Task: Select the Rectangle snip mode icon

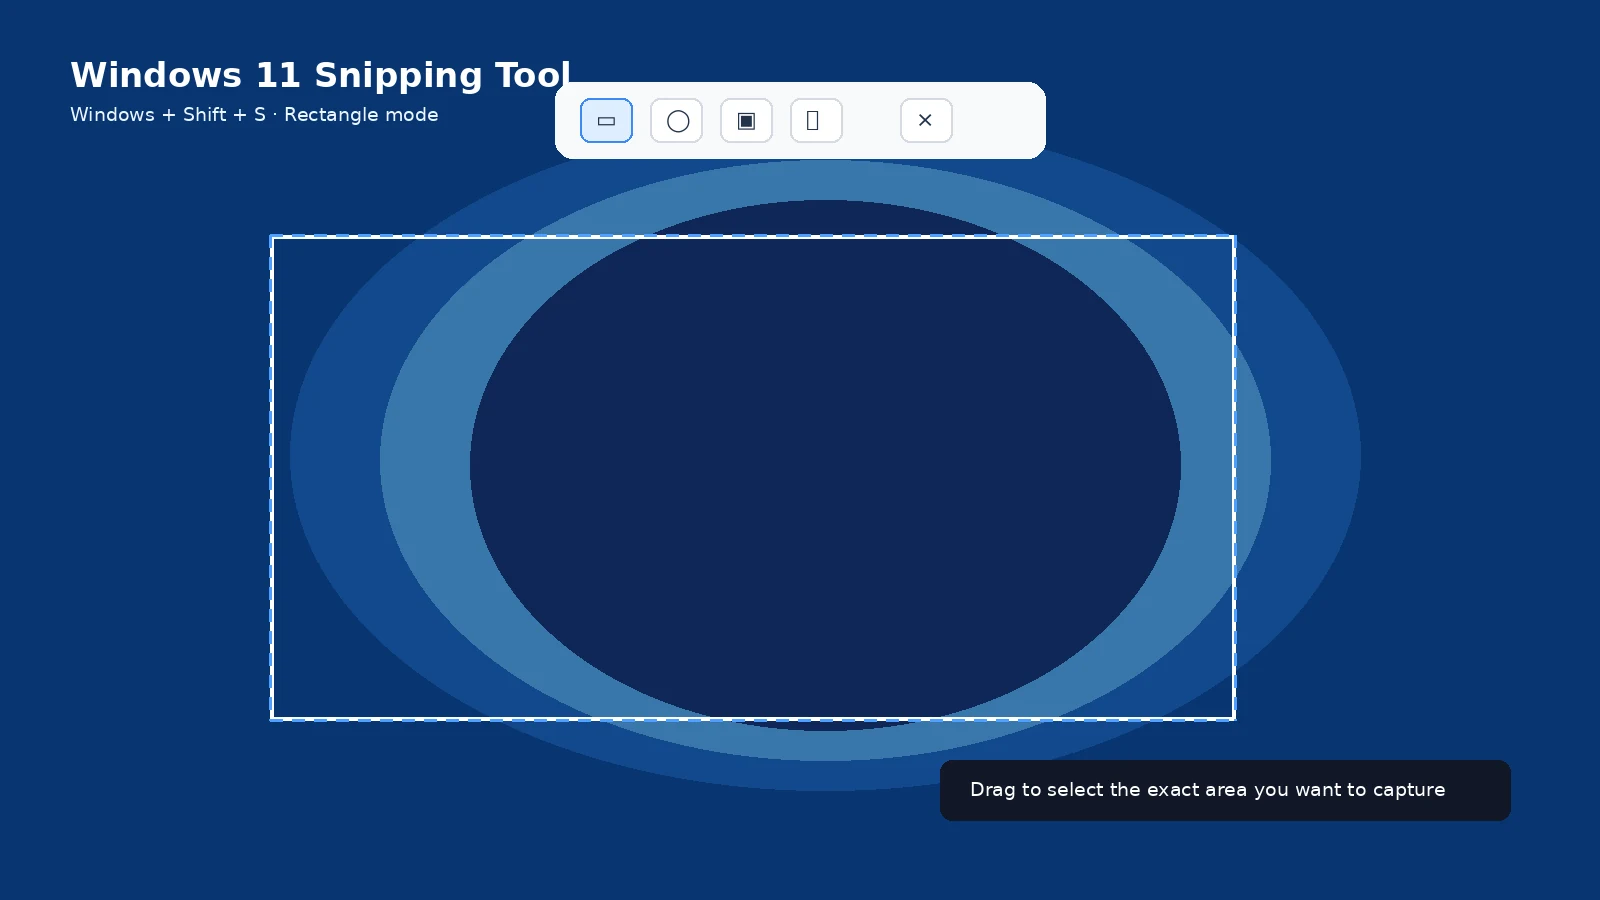Action: point(606,121)
